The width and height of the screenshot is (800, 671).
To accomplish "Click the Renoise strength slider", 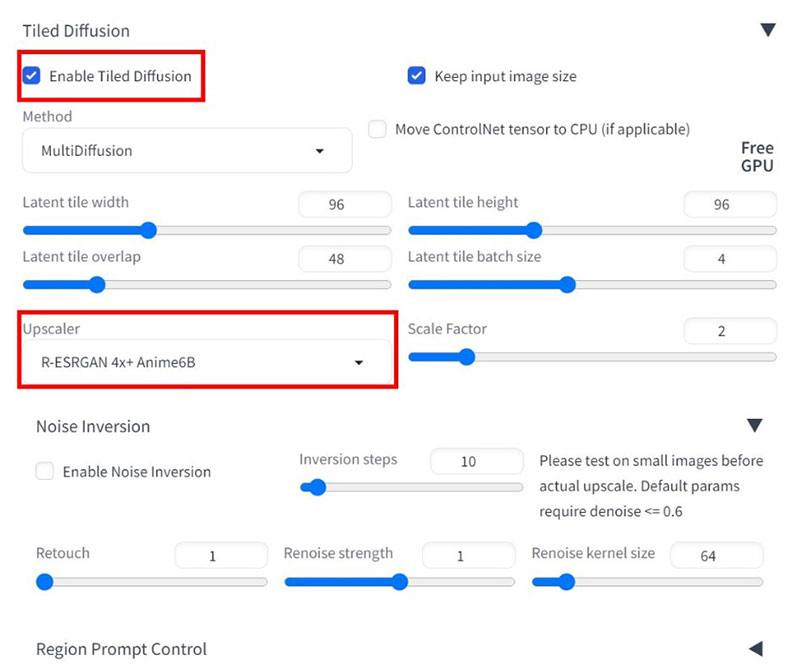I will coord(400,581).
